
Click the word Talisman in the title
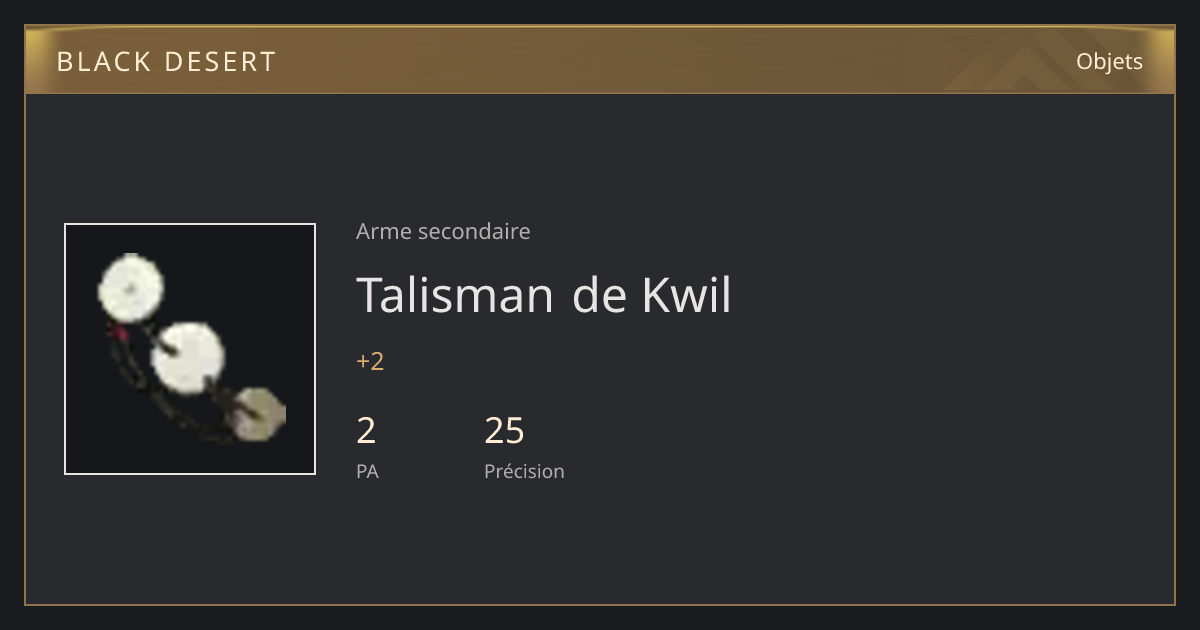[455, 295]
